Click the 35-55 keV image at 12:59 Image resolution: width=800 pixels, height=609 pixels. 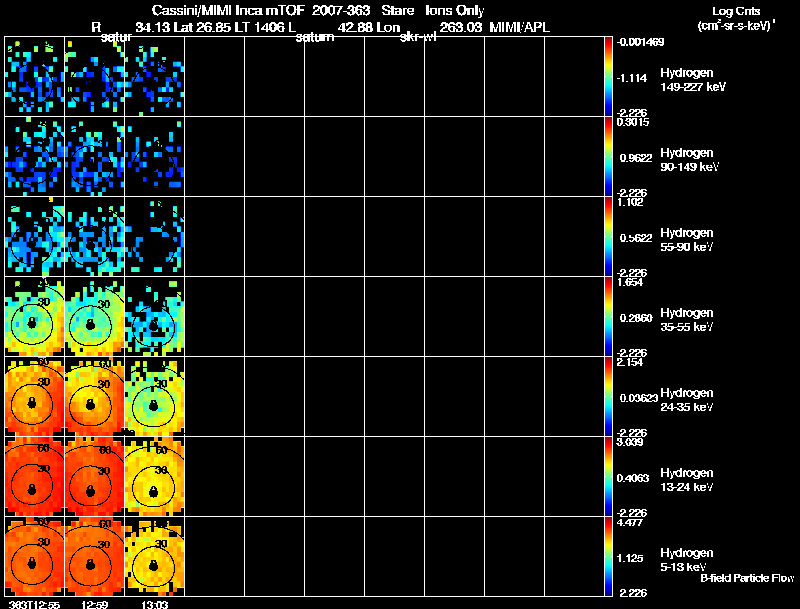click(94, 317)
